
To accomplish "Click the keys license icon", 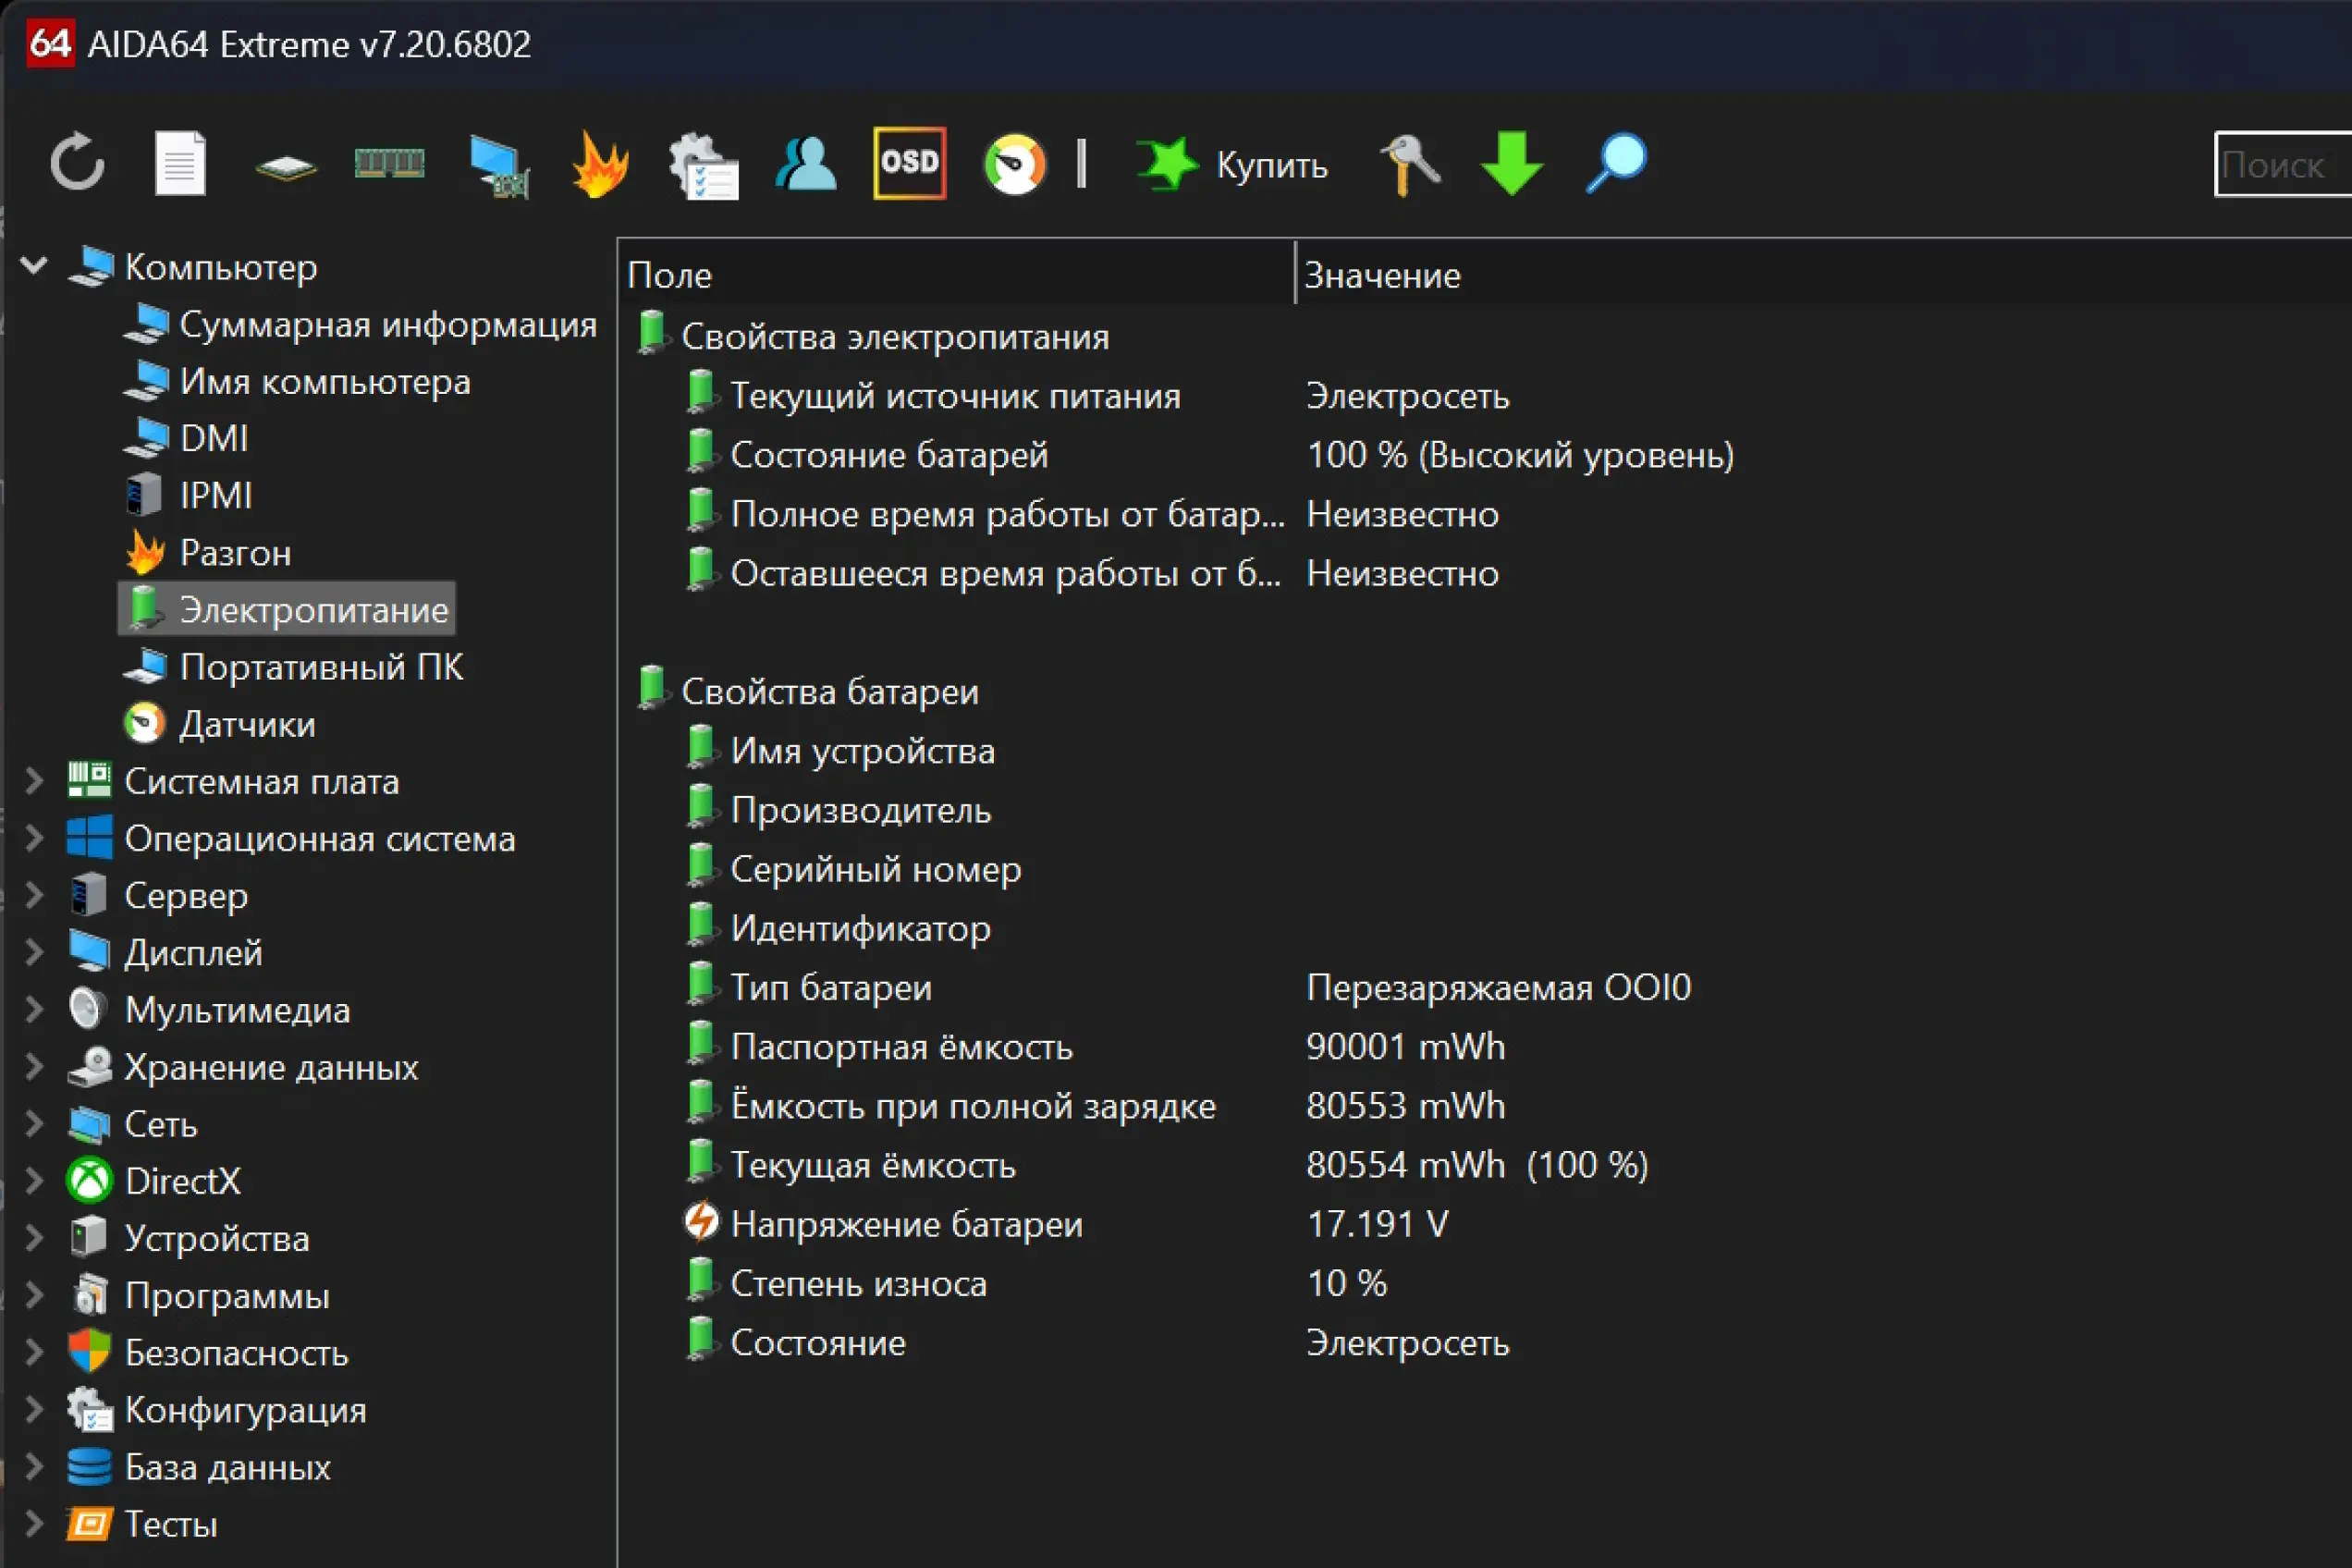I will pos(1410,165).
